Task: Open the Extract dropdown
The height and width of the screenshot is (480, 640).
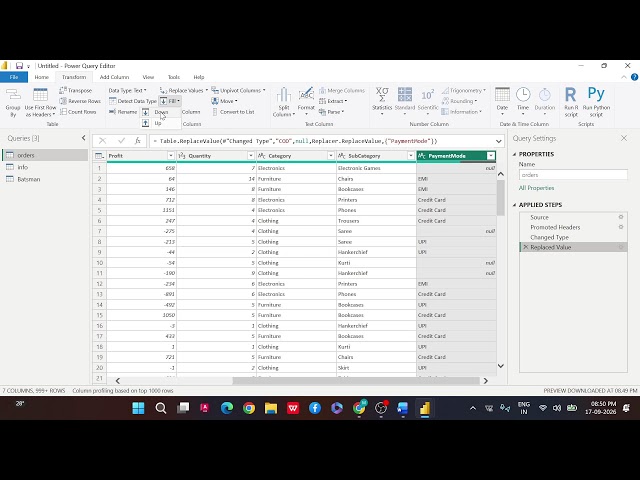Action: coord(333,101)
